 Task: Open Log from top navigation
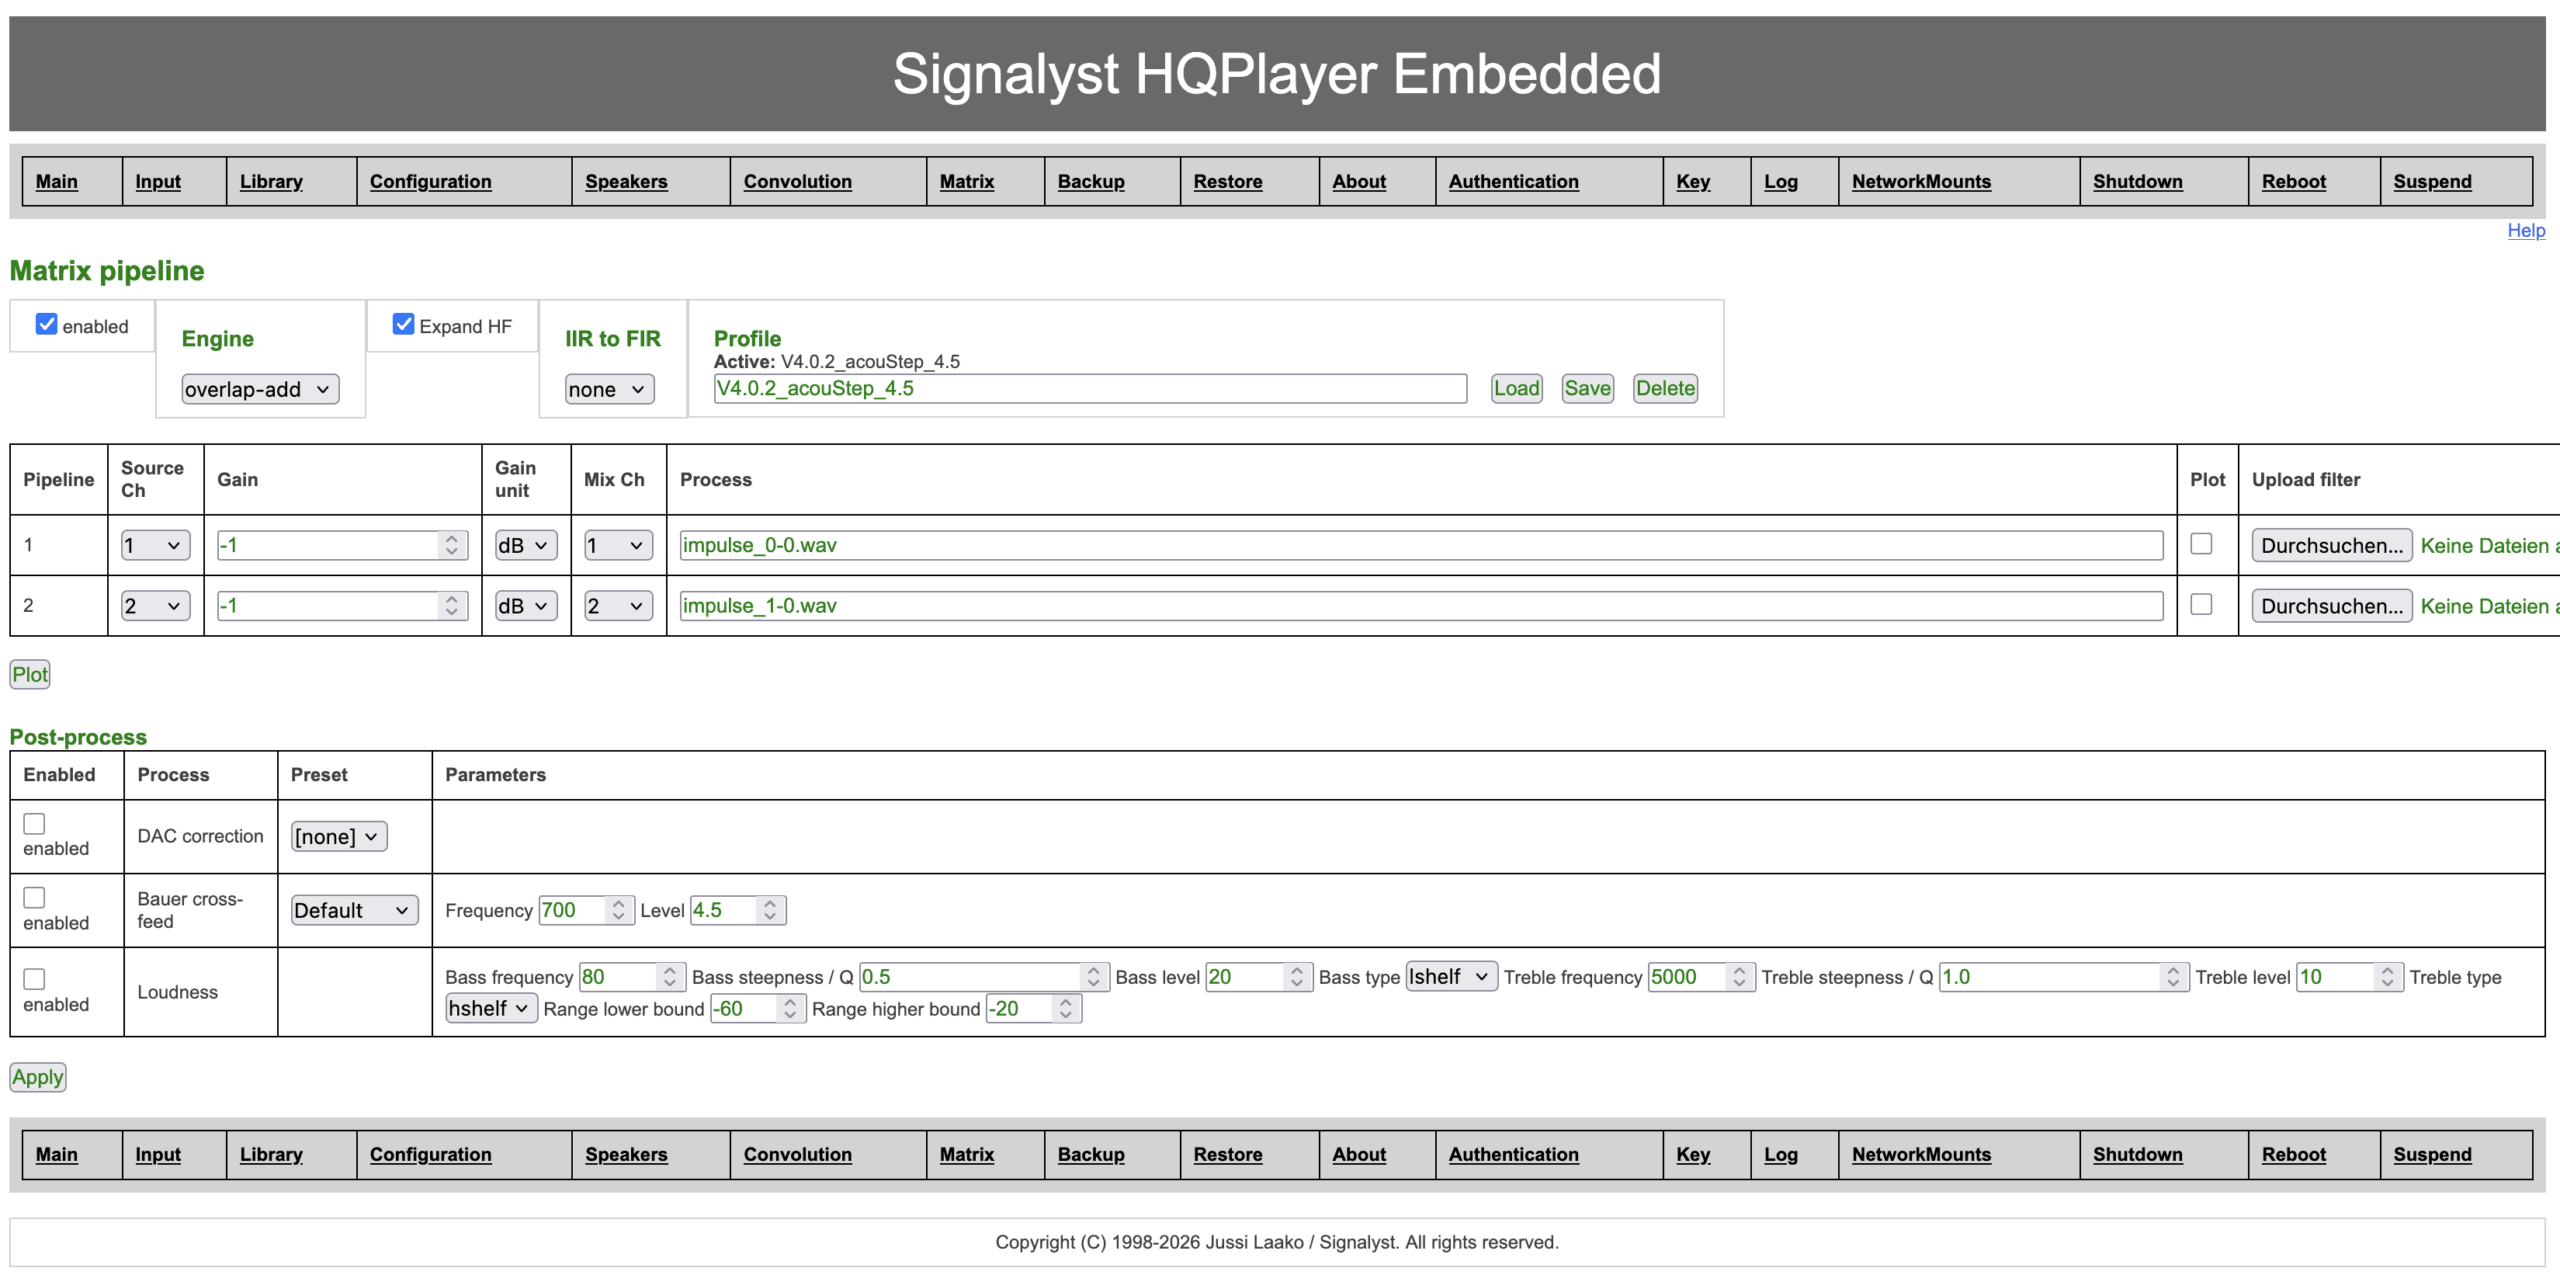(x=1781, y=182)
